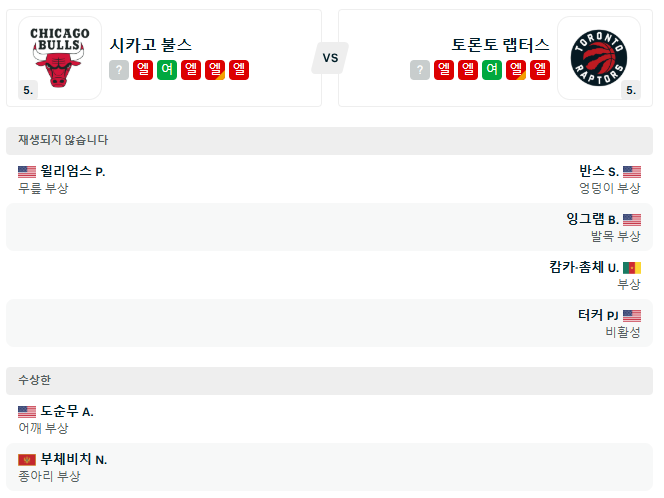Screen dimensions: 664x498
Task: Click the Bulls' first red 엘 form badge
Action: [x=143, y=70]
